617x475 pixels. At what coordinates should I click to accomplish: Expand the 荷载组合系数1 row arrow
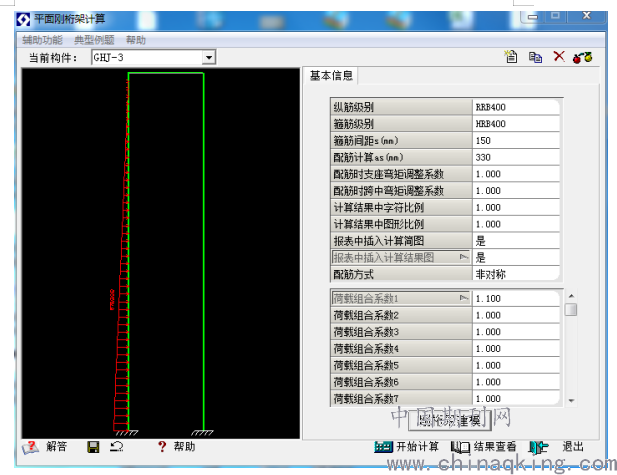[x=463, y=298]
